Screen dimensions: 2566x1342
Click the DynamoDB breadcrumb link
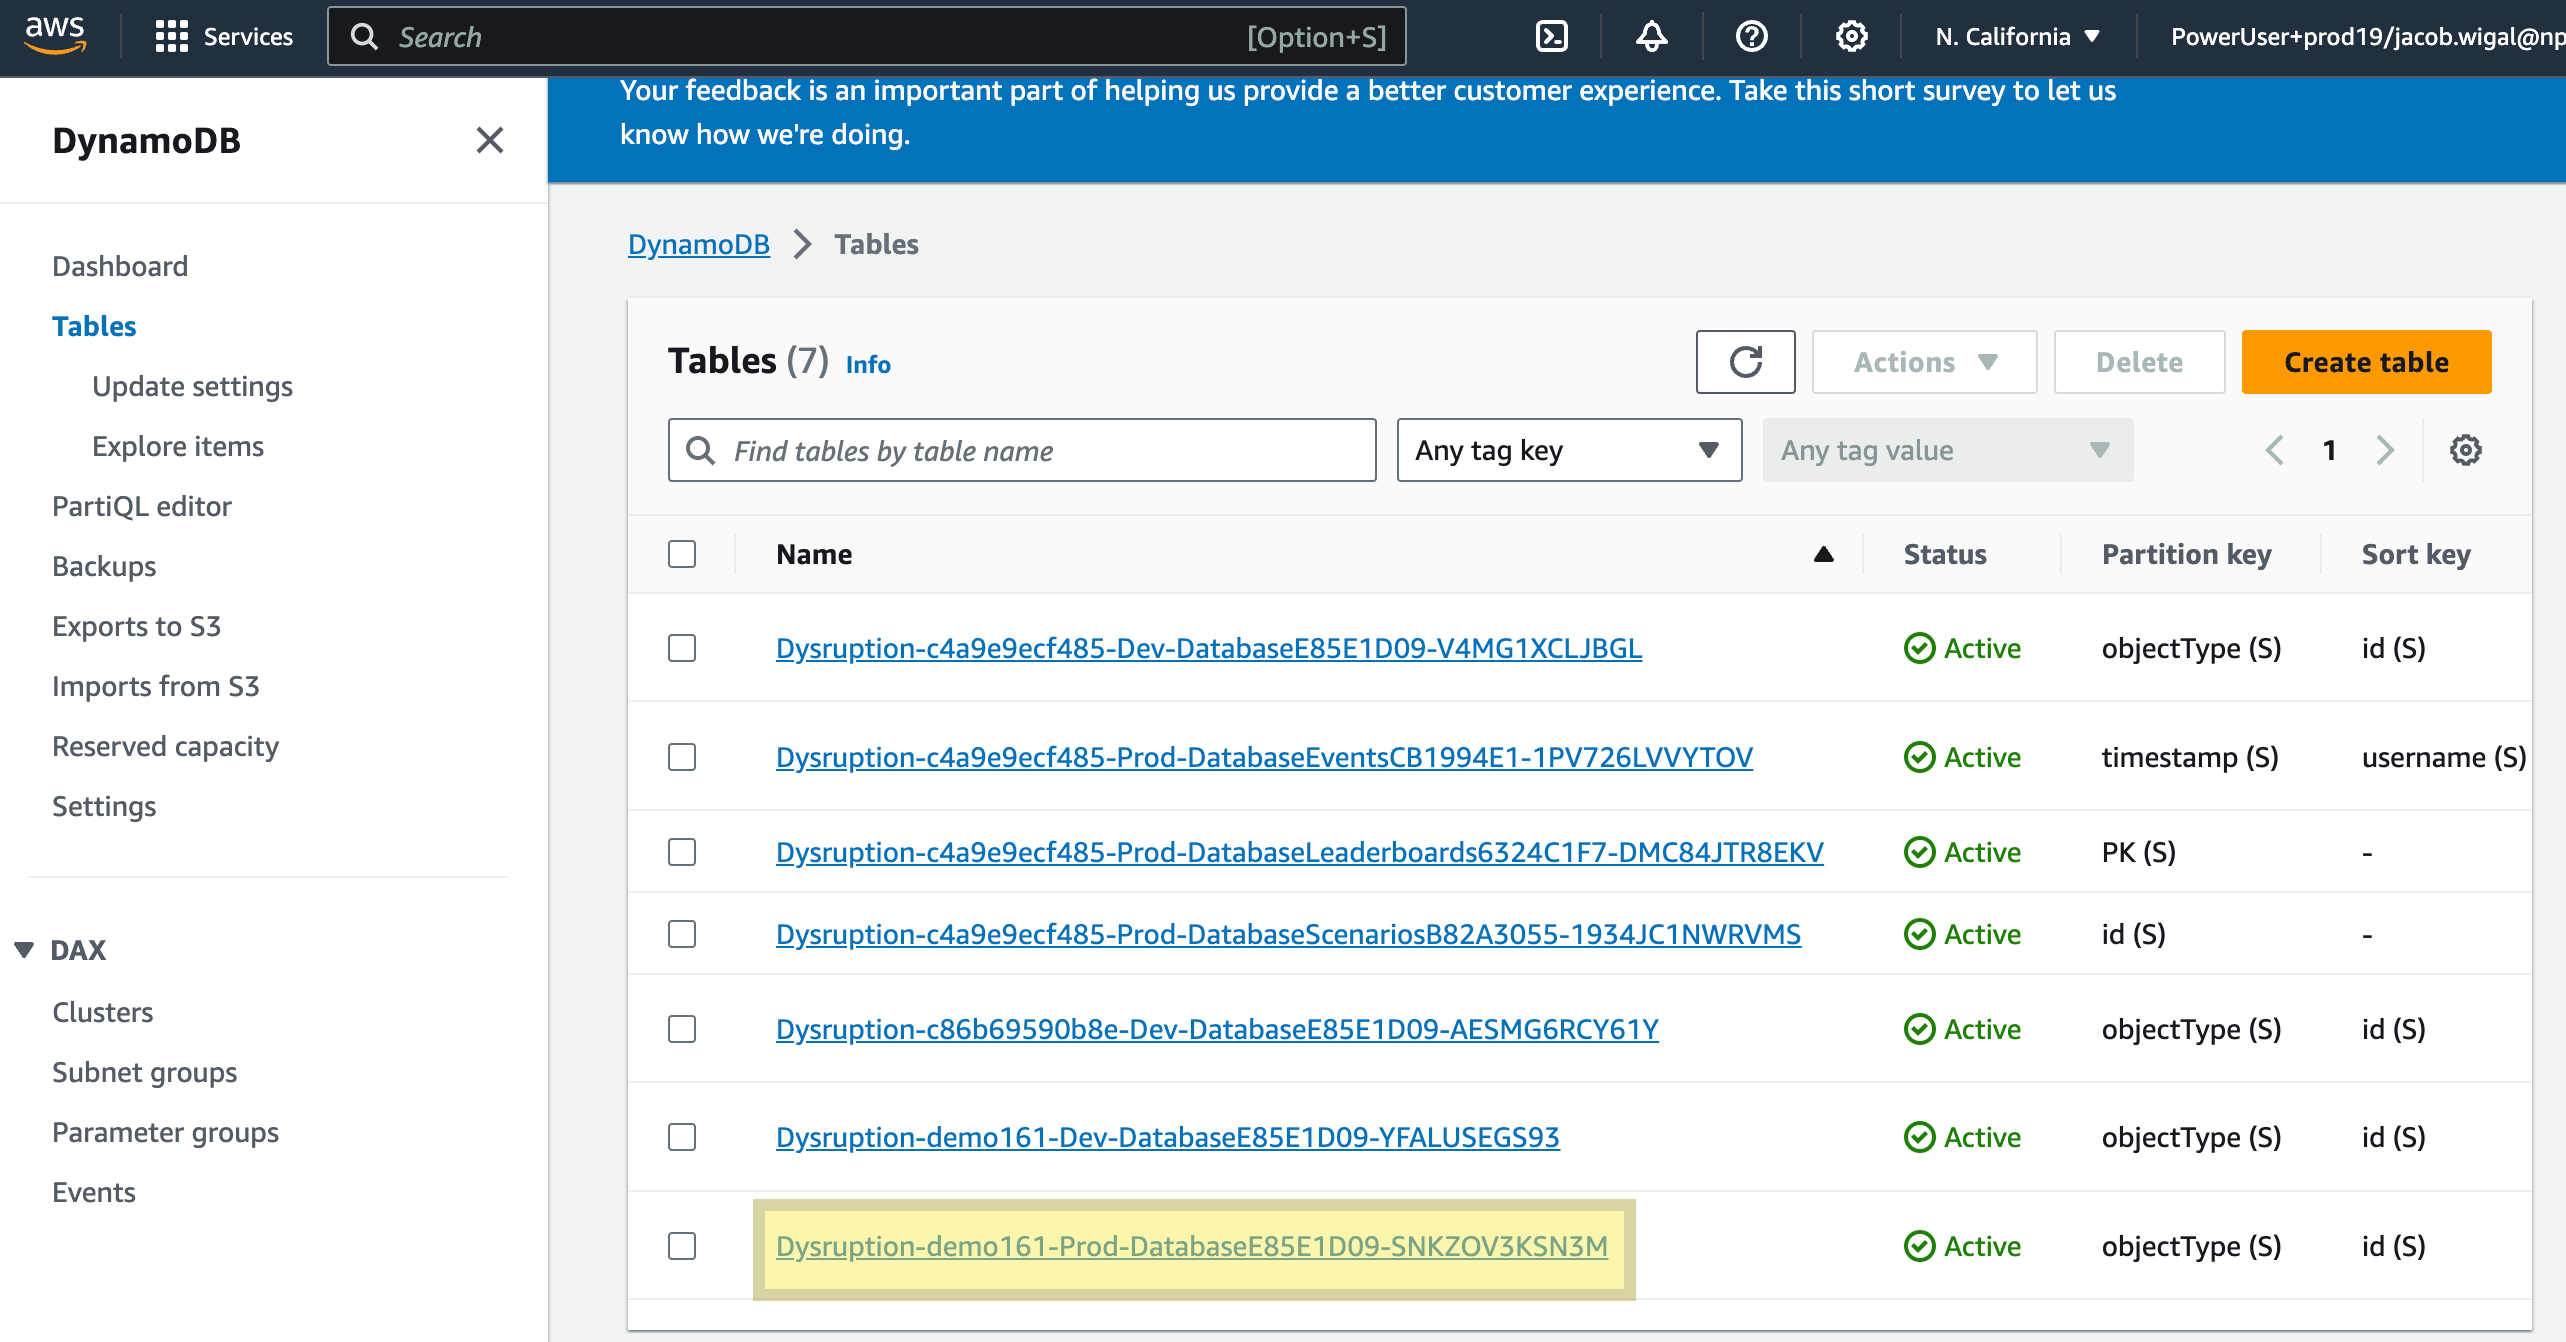[699, 244]
